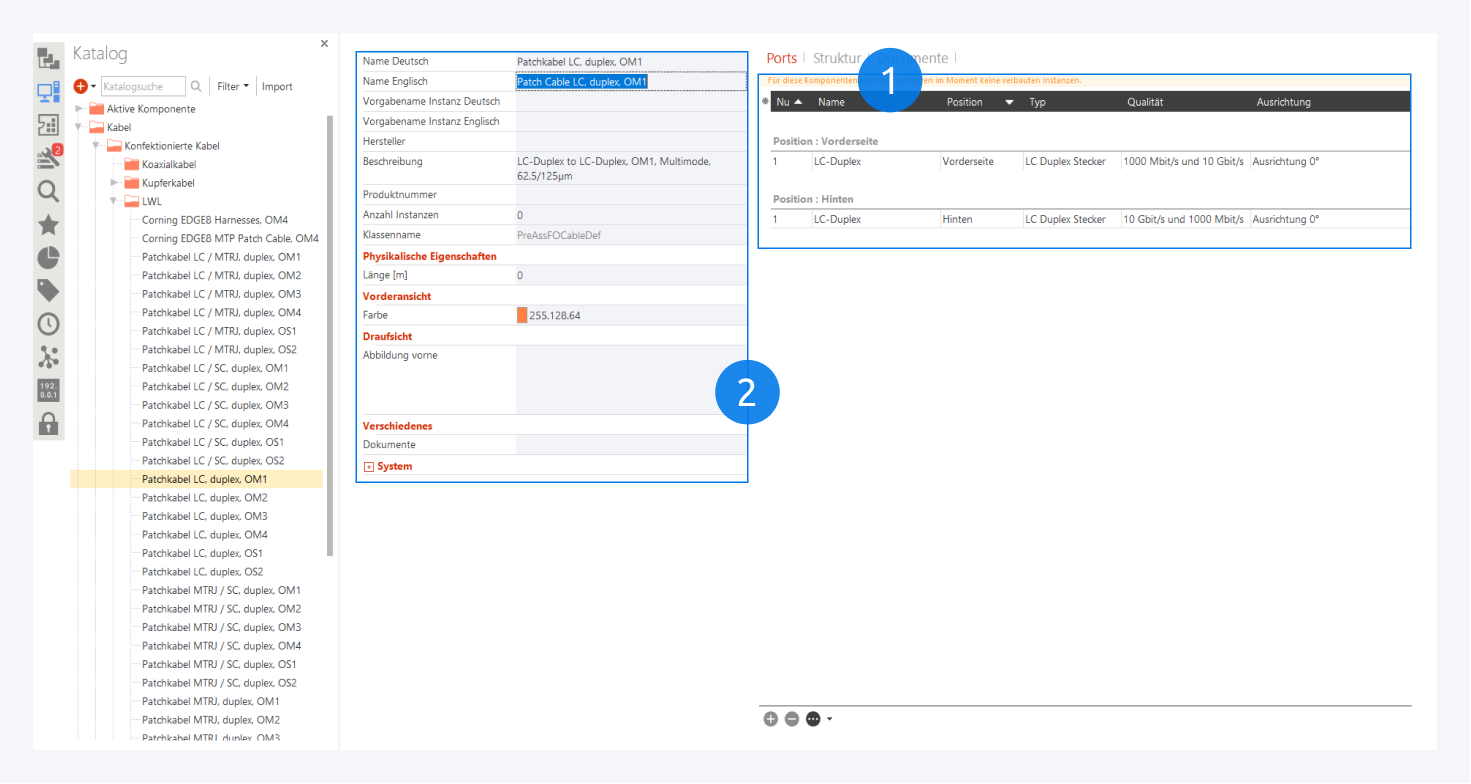Image resolution: width=1471 pixels, height=784 pixels.
Task: Expand the System property section
Action: [369, 467]
